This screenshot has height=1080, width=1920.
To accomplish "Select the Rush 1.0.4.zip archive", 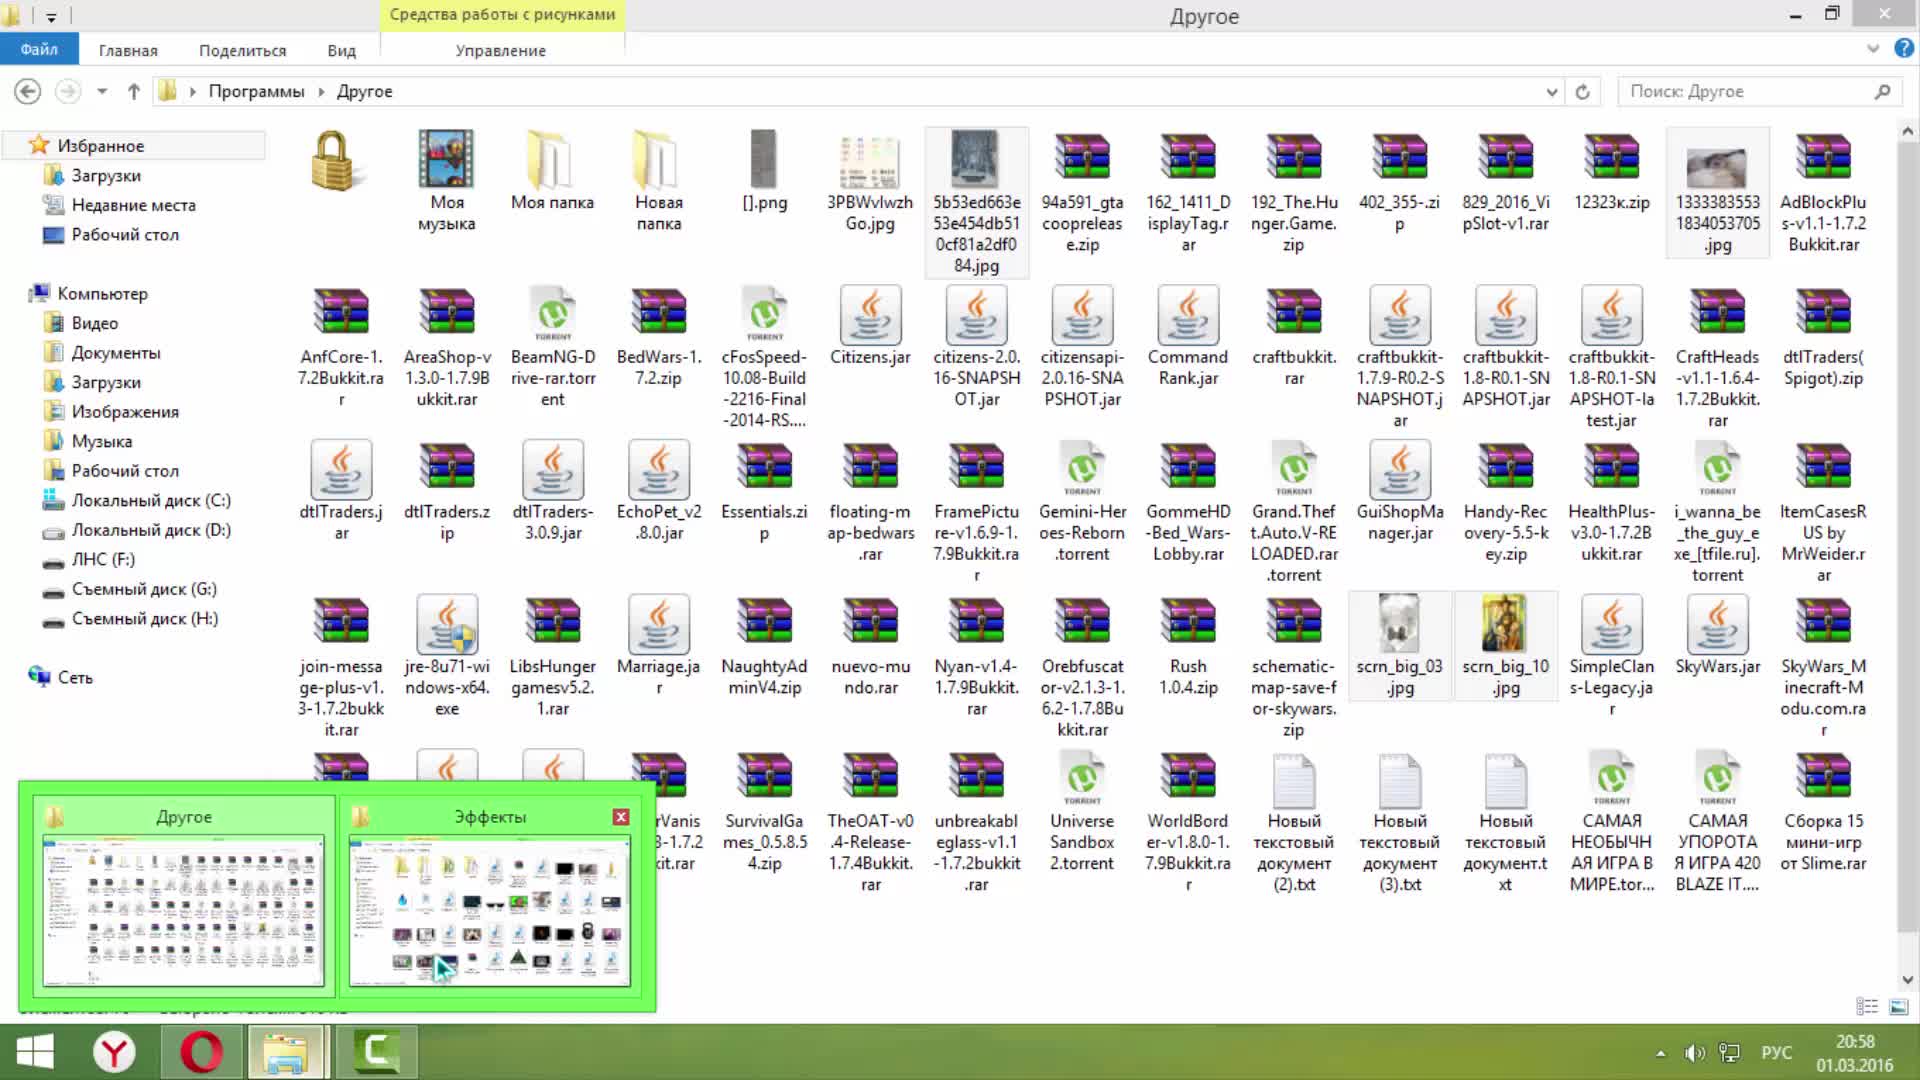I will [x=1188, y=645].
